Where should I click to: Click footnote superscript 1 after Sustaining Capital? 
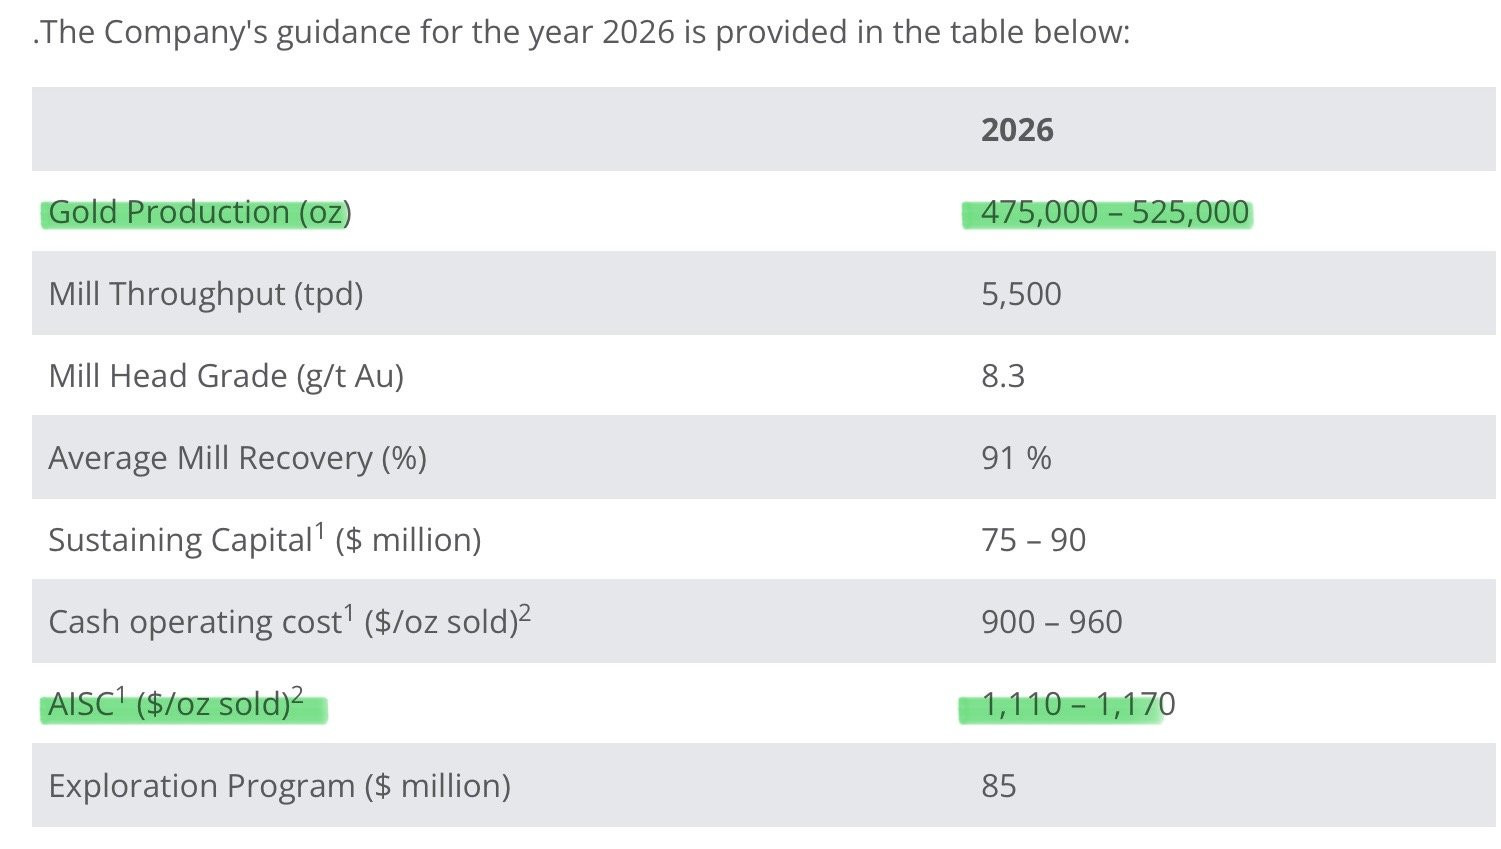click(x=320, y=529)
